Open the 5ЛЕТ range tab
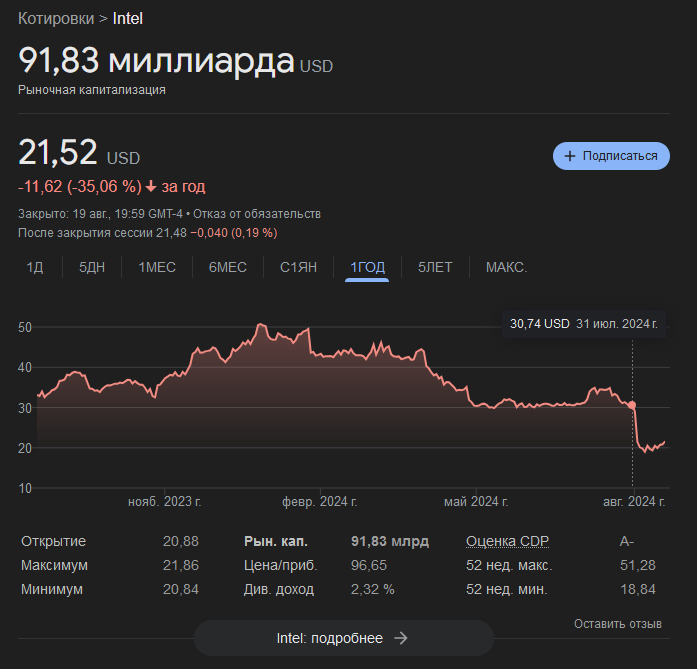Screen dimensions: 697x669 [435, 268]
